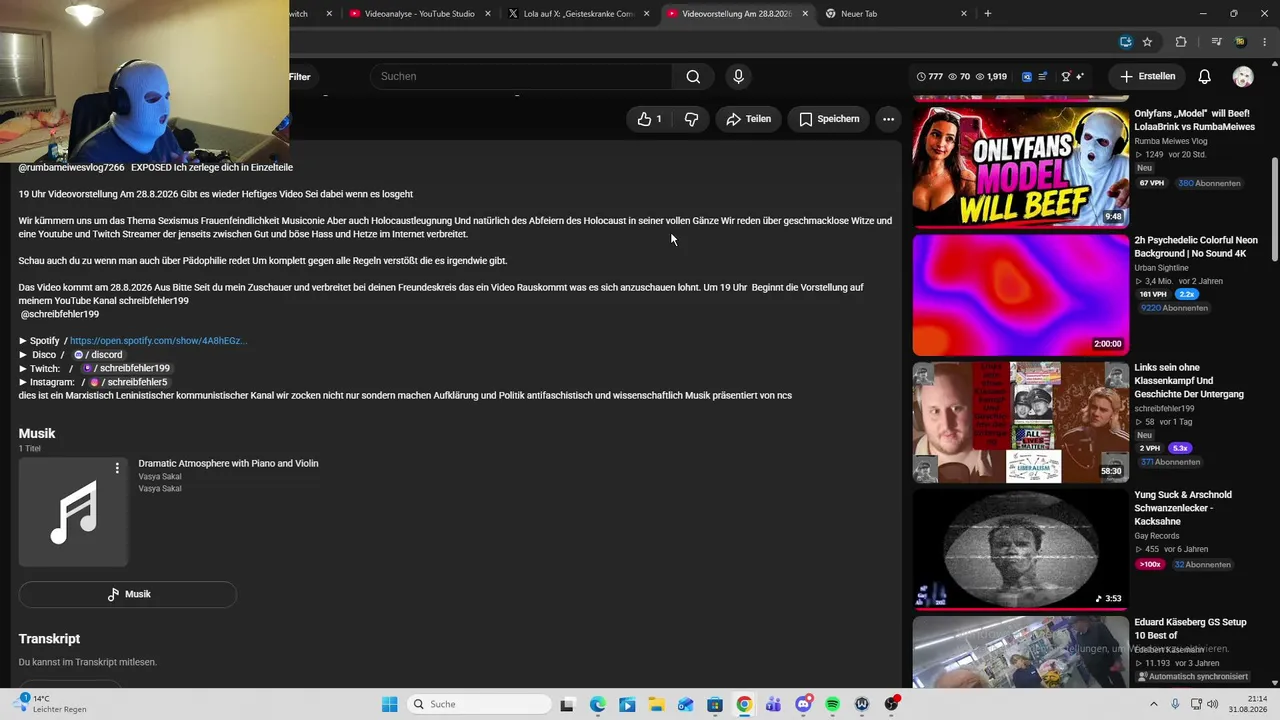Click the YouTube search magnifier icon
The image size is (1280, 720).
(693, 77)
